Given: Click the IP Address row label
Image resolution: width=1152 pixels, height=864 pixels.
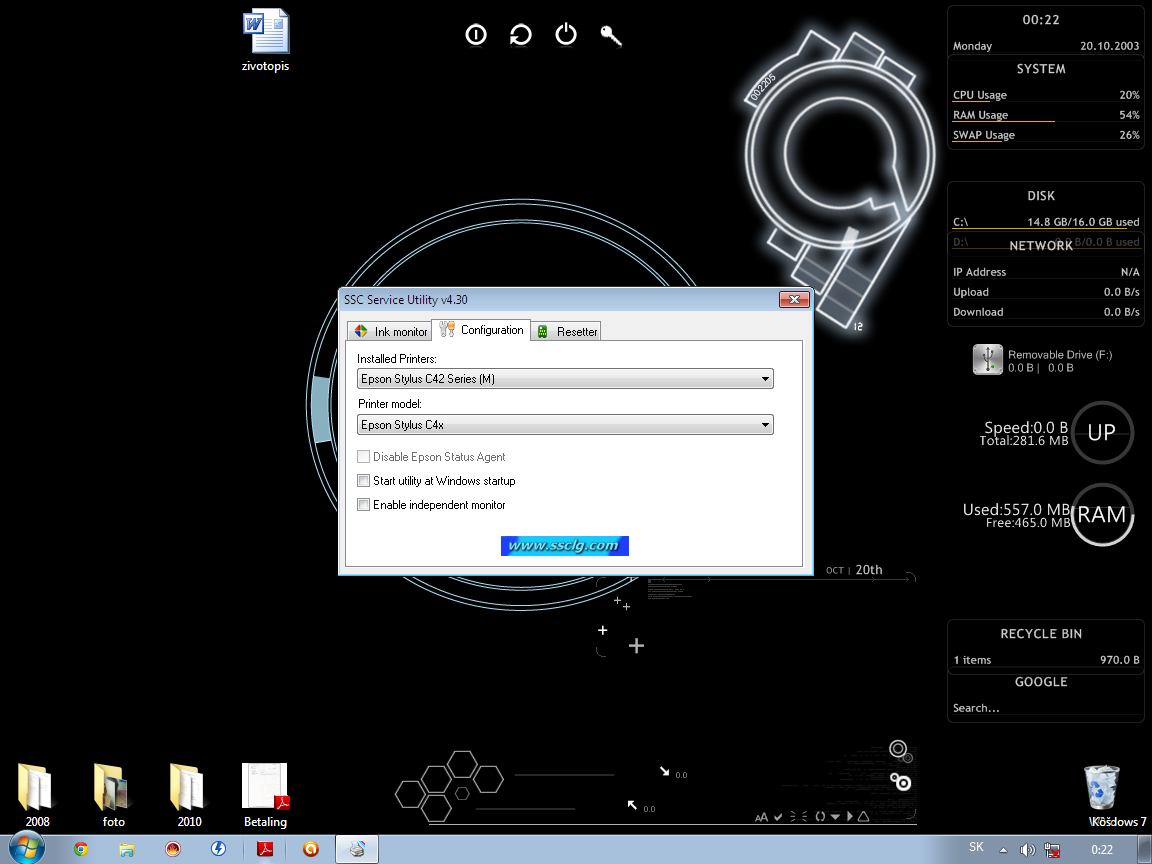Looking at the screenshot, I should point(979,272).
